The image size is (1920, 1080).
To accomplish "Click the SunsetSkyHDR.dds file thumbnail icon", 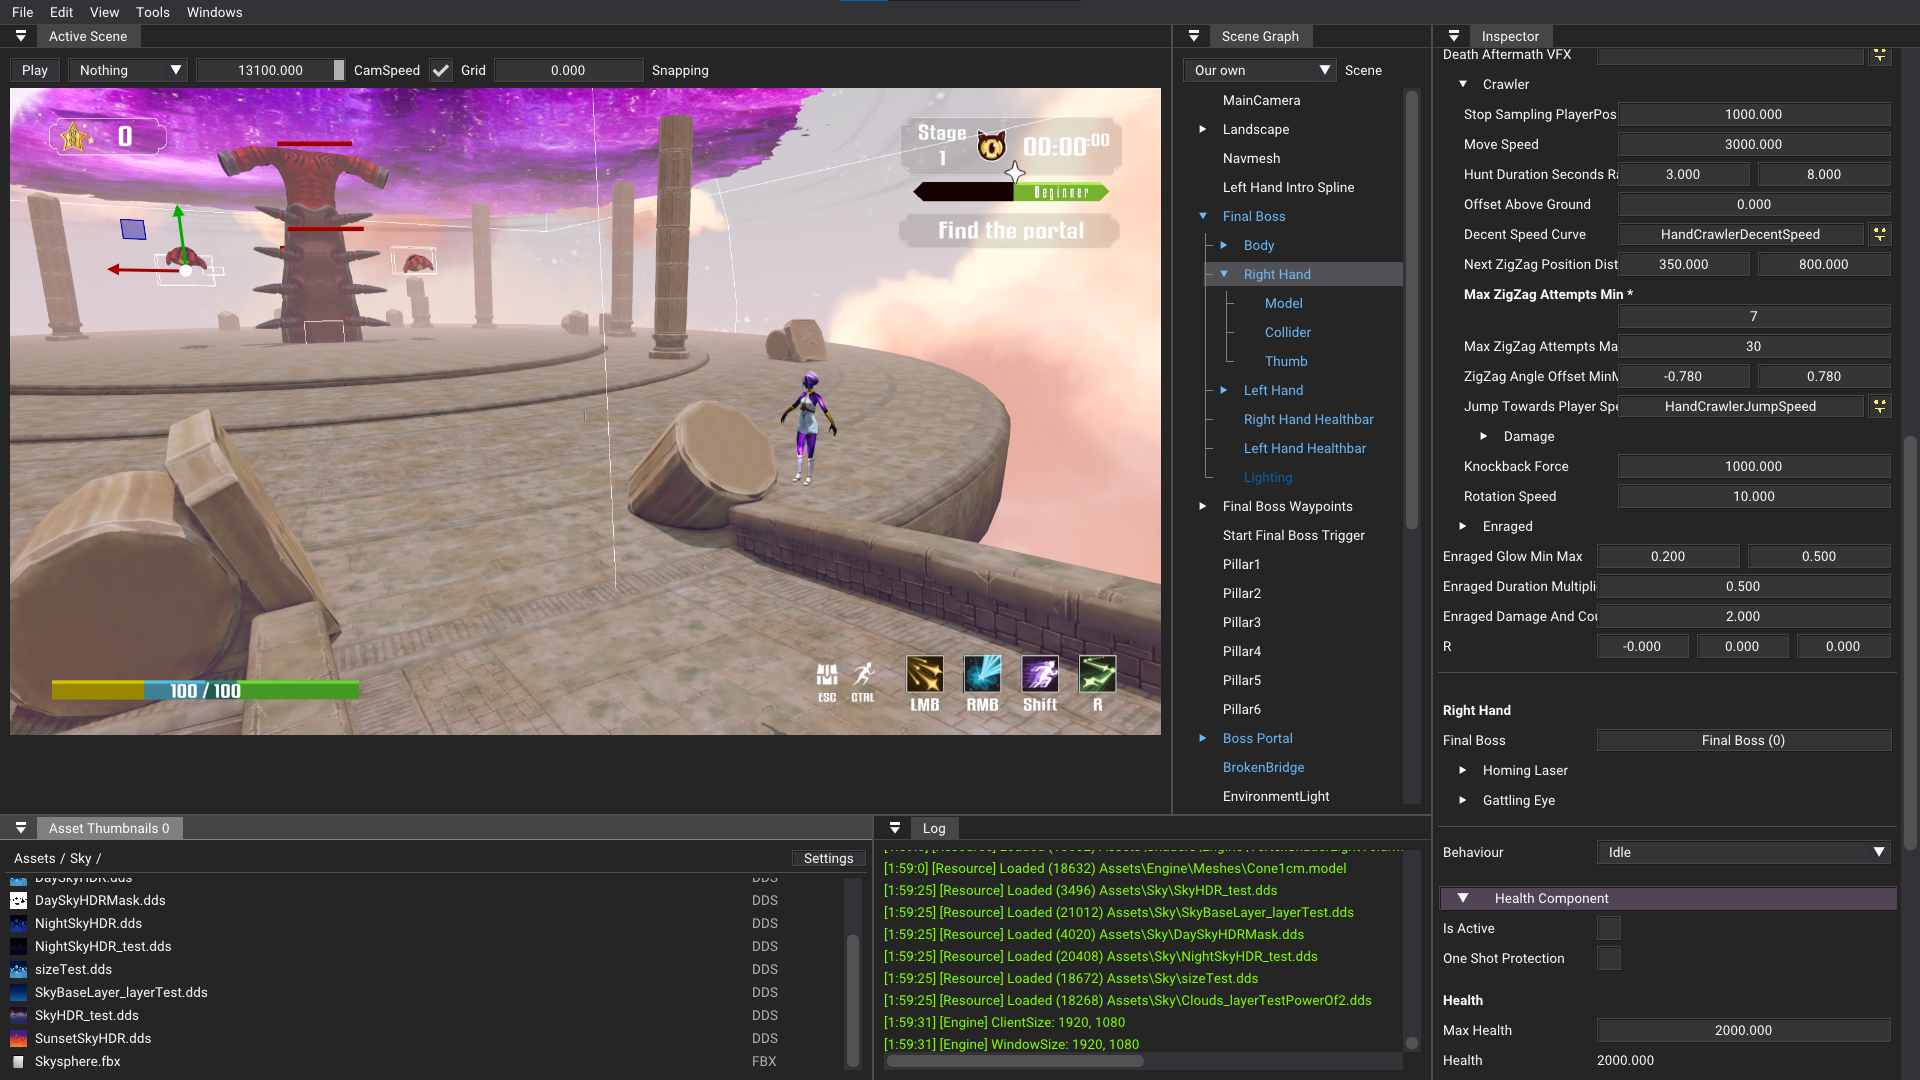I will click(18, 1038).
